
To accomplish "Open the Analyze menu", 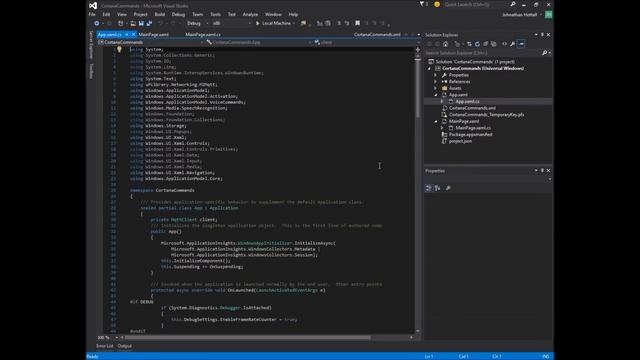I will 250,14.
